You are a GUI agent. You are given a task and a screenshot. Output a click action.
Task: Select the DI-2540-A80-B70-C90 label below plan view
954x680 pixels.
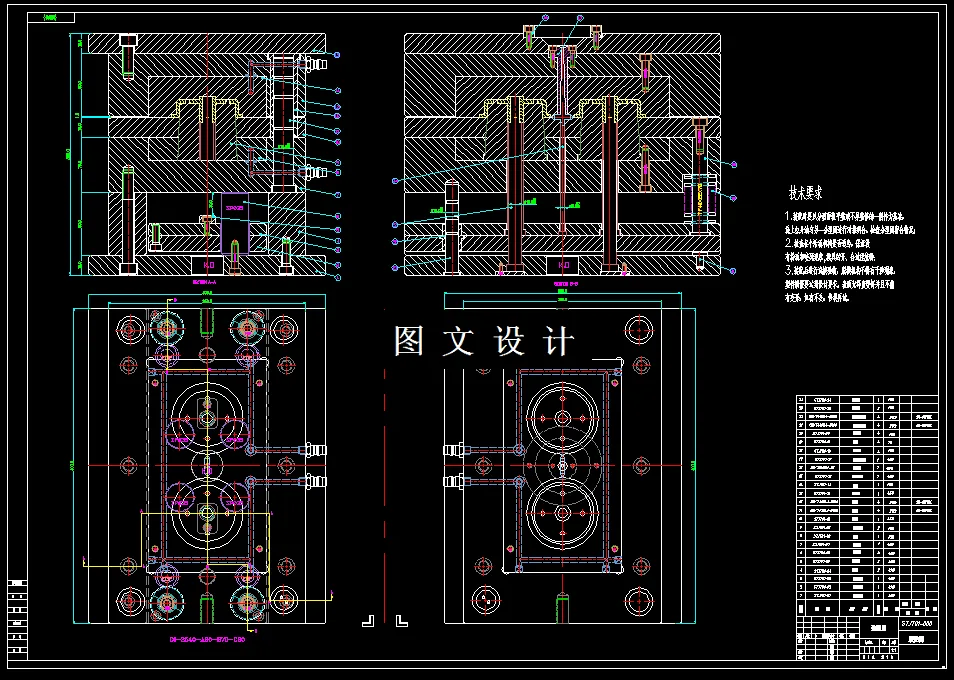[x=207, y=640]
